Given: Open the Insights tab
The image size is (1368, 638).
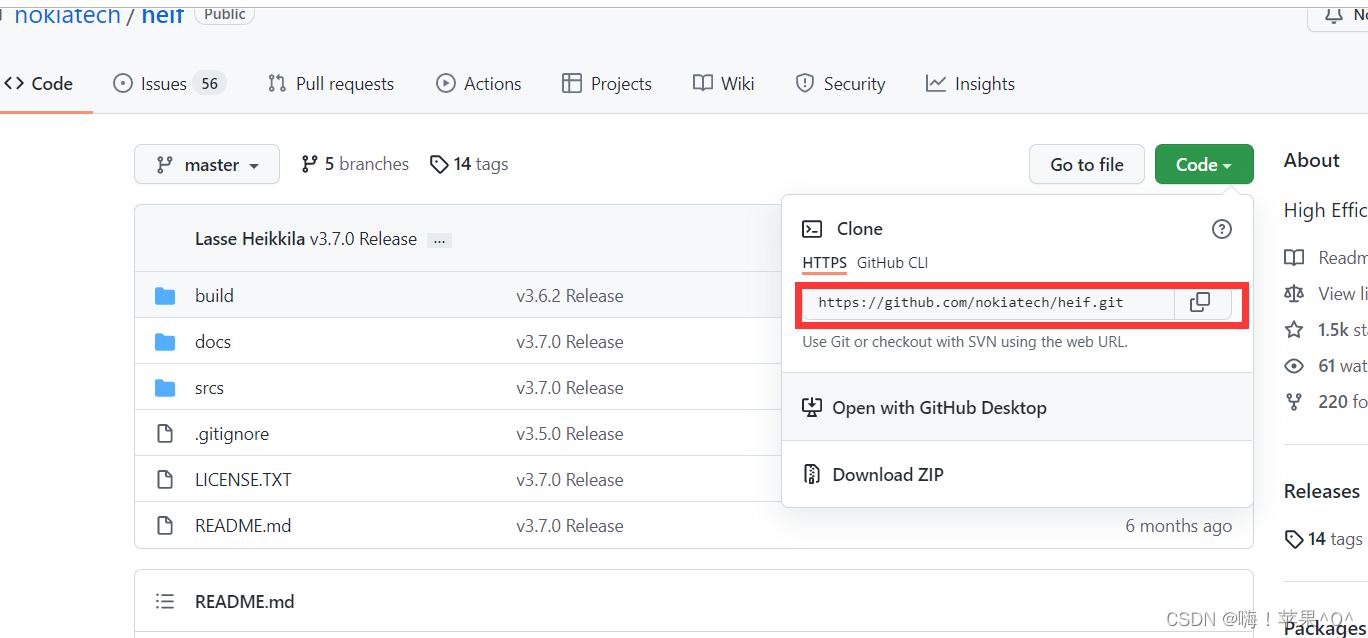Looking at the screenshot, I should click(970, 84).
